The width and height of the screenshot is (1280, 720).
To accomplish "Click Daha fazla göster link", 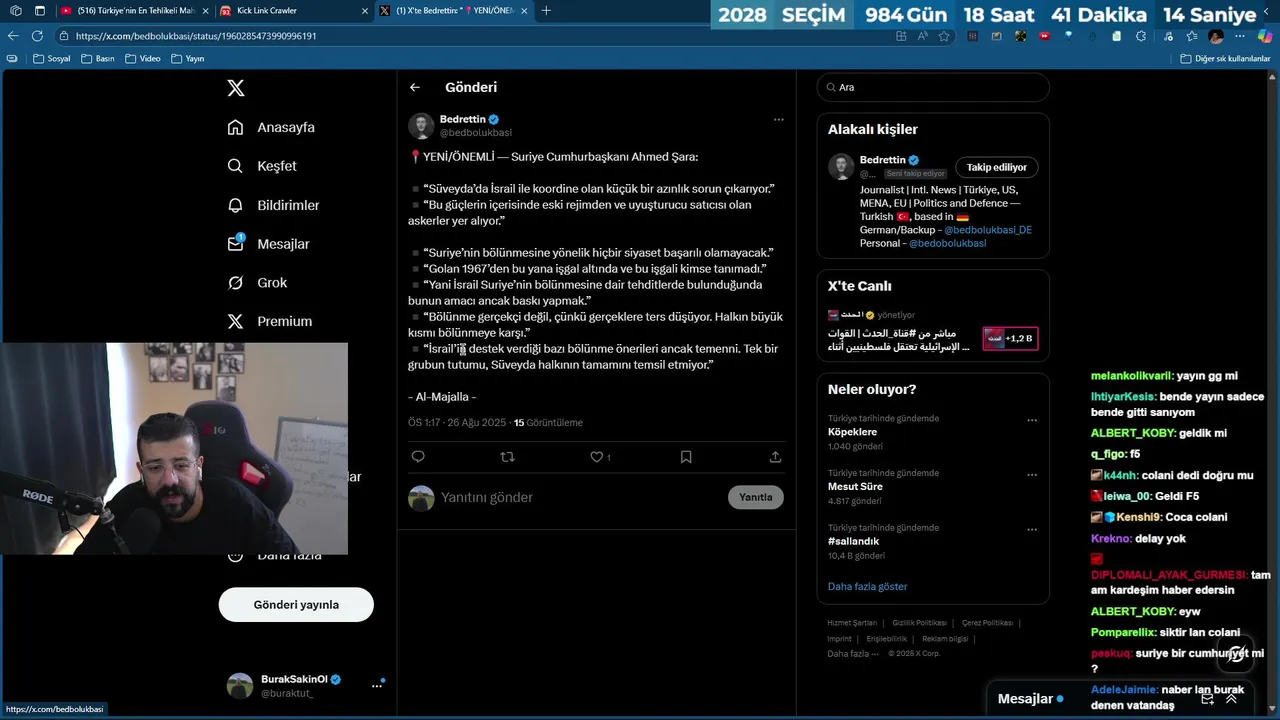I will [x=867, y=586].
